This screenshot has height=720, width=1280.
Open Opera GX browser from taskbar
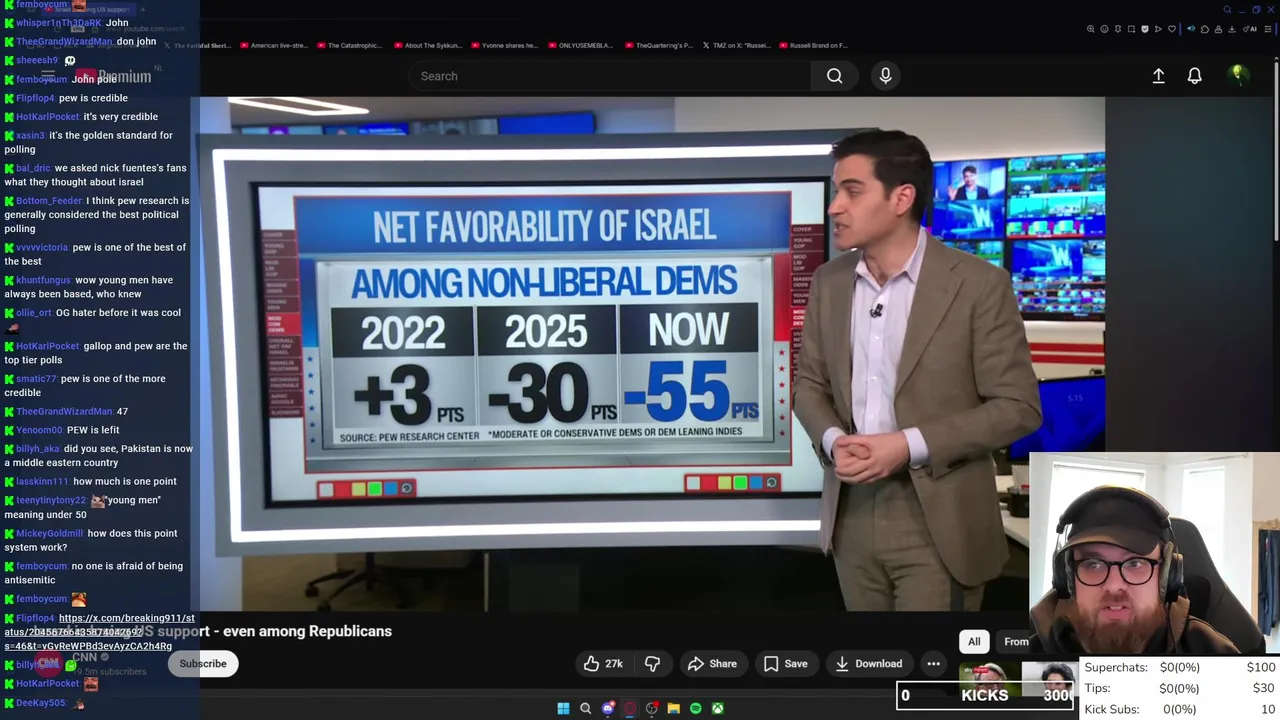pos(629,708)
